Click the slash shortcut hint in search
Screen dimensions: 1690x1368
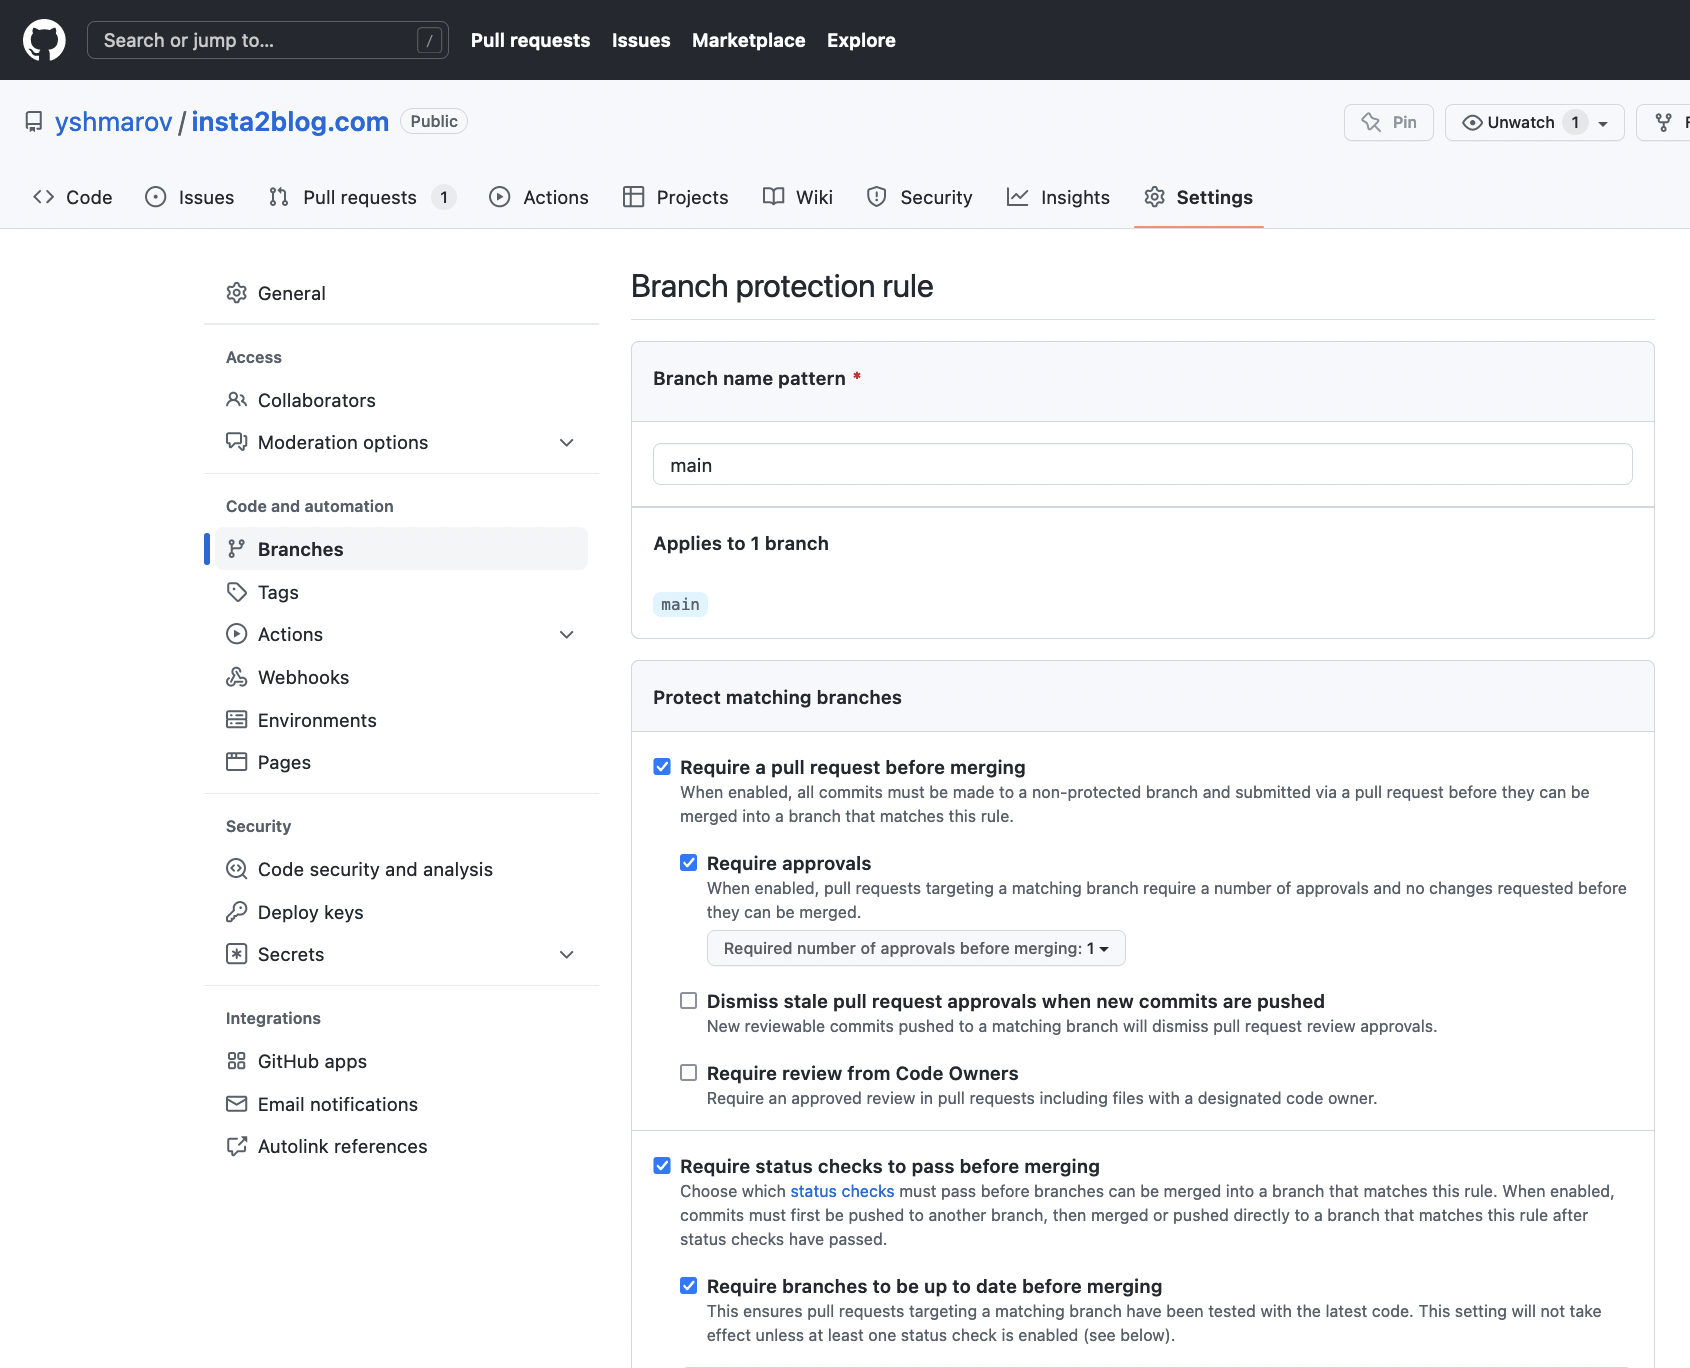point(429,40)
